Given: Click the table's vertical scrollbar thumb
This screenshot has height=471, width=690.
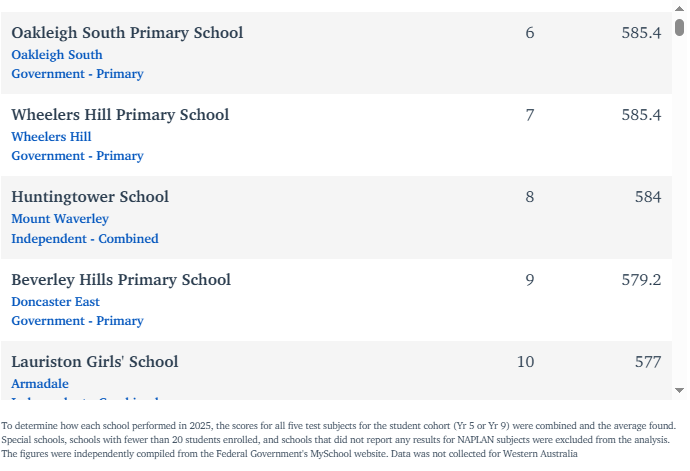Looking at the screenshot, I should pyautogui.click(x=680, y=27).
